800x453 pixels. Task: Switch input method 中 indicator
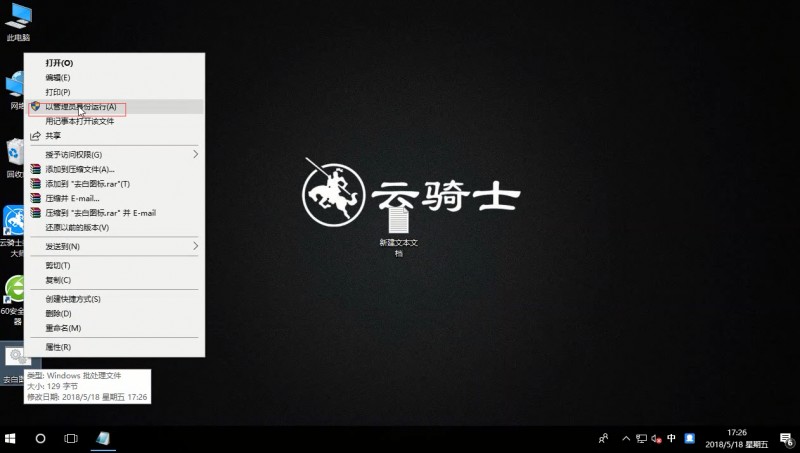pos(671,438)
